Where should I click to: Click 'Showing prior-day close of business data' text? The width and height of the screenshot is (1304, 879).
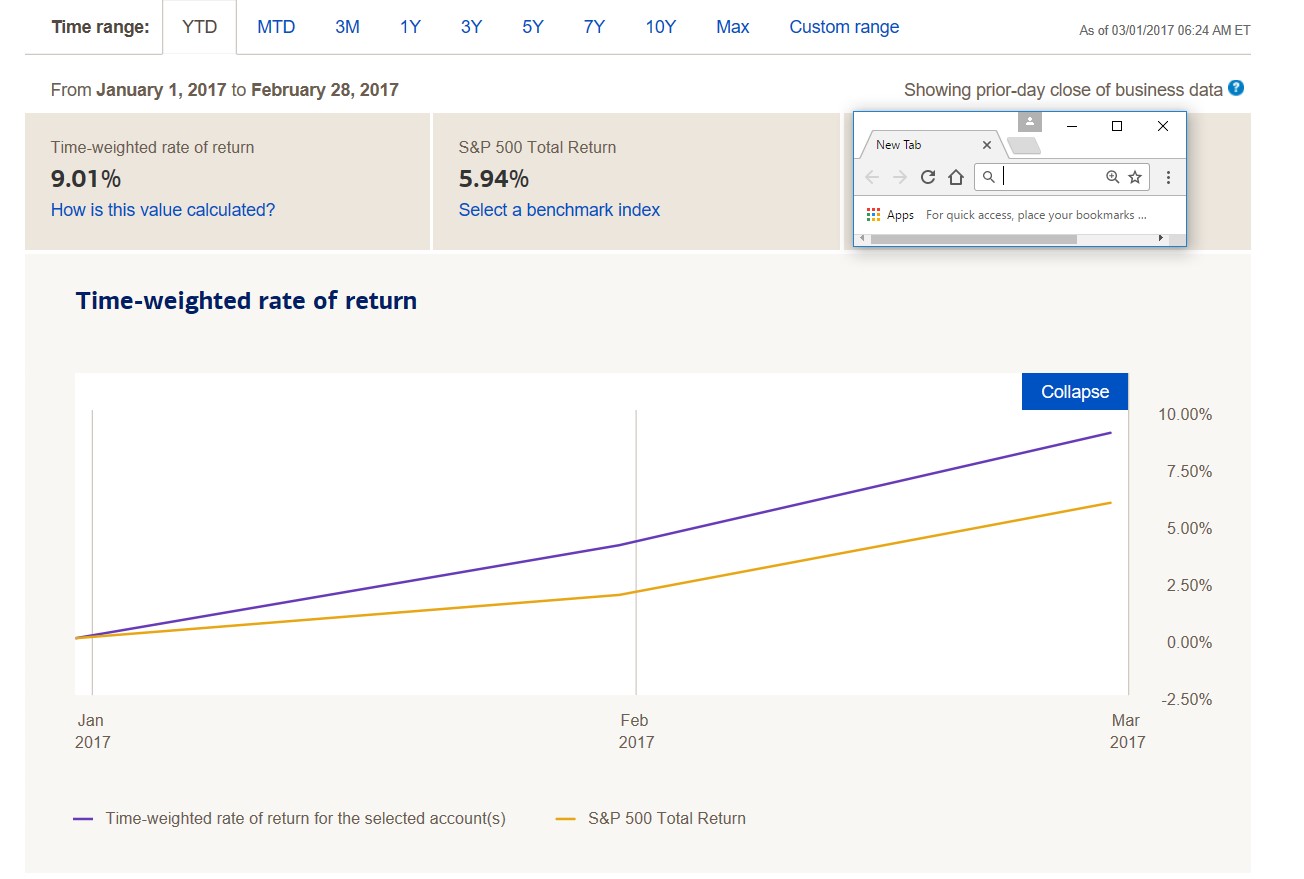click(x=1063, y=90)
